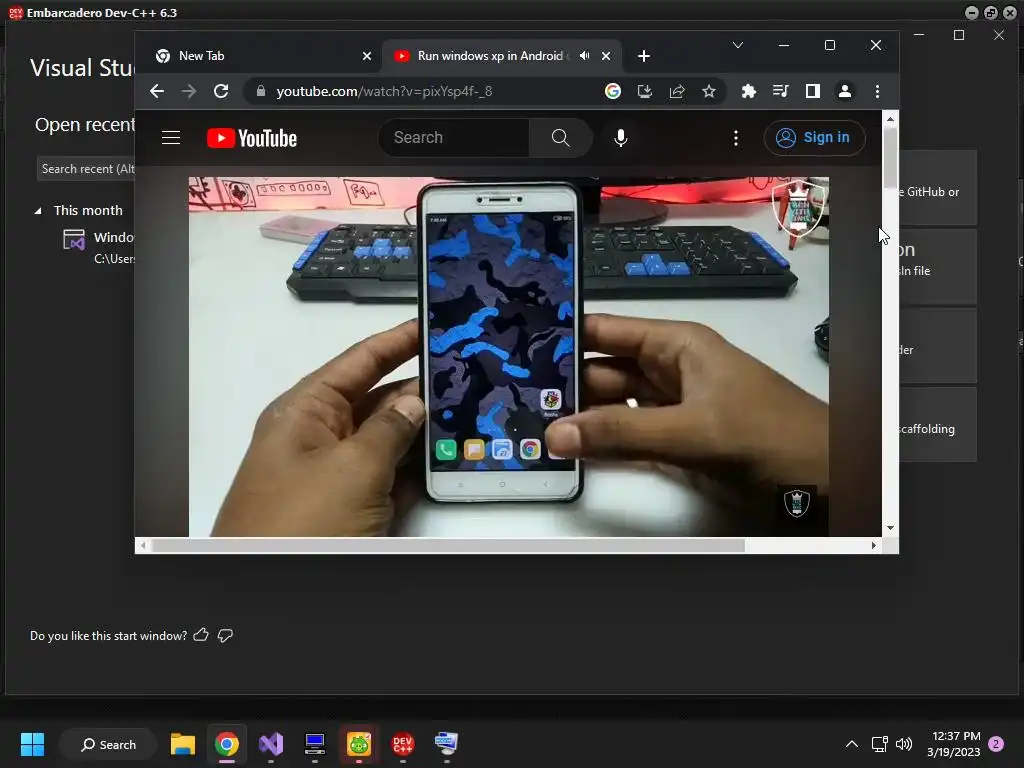Screen dimensions: 1024x768
Task: Click the horizontal scrollbar thumb
Action: point(448,545)
